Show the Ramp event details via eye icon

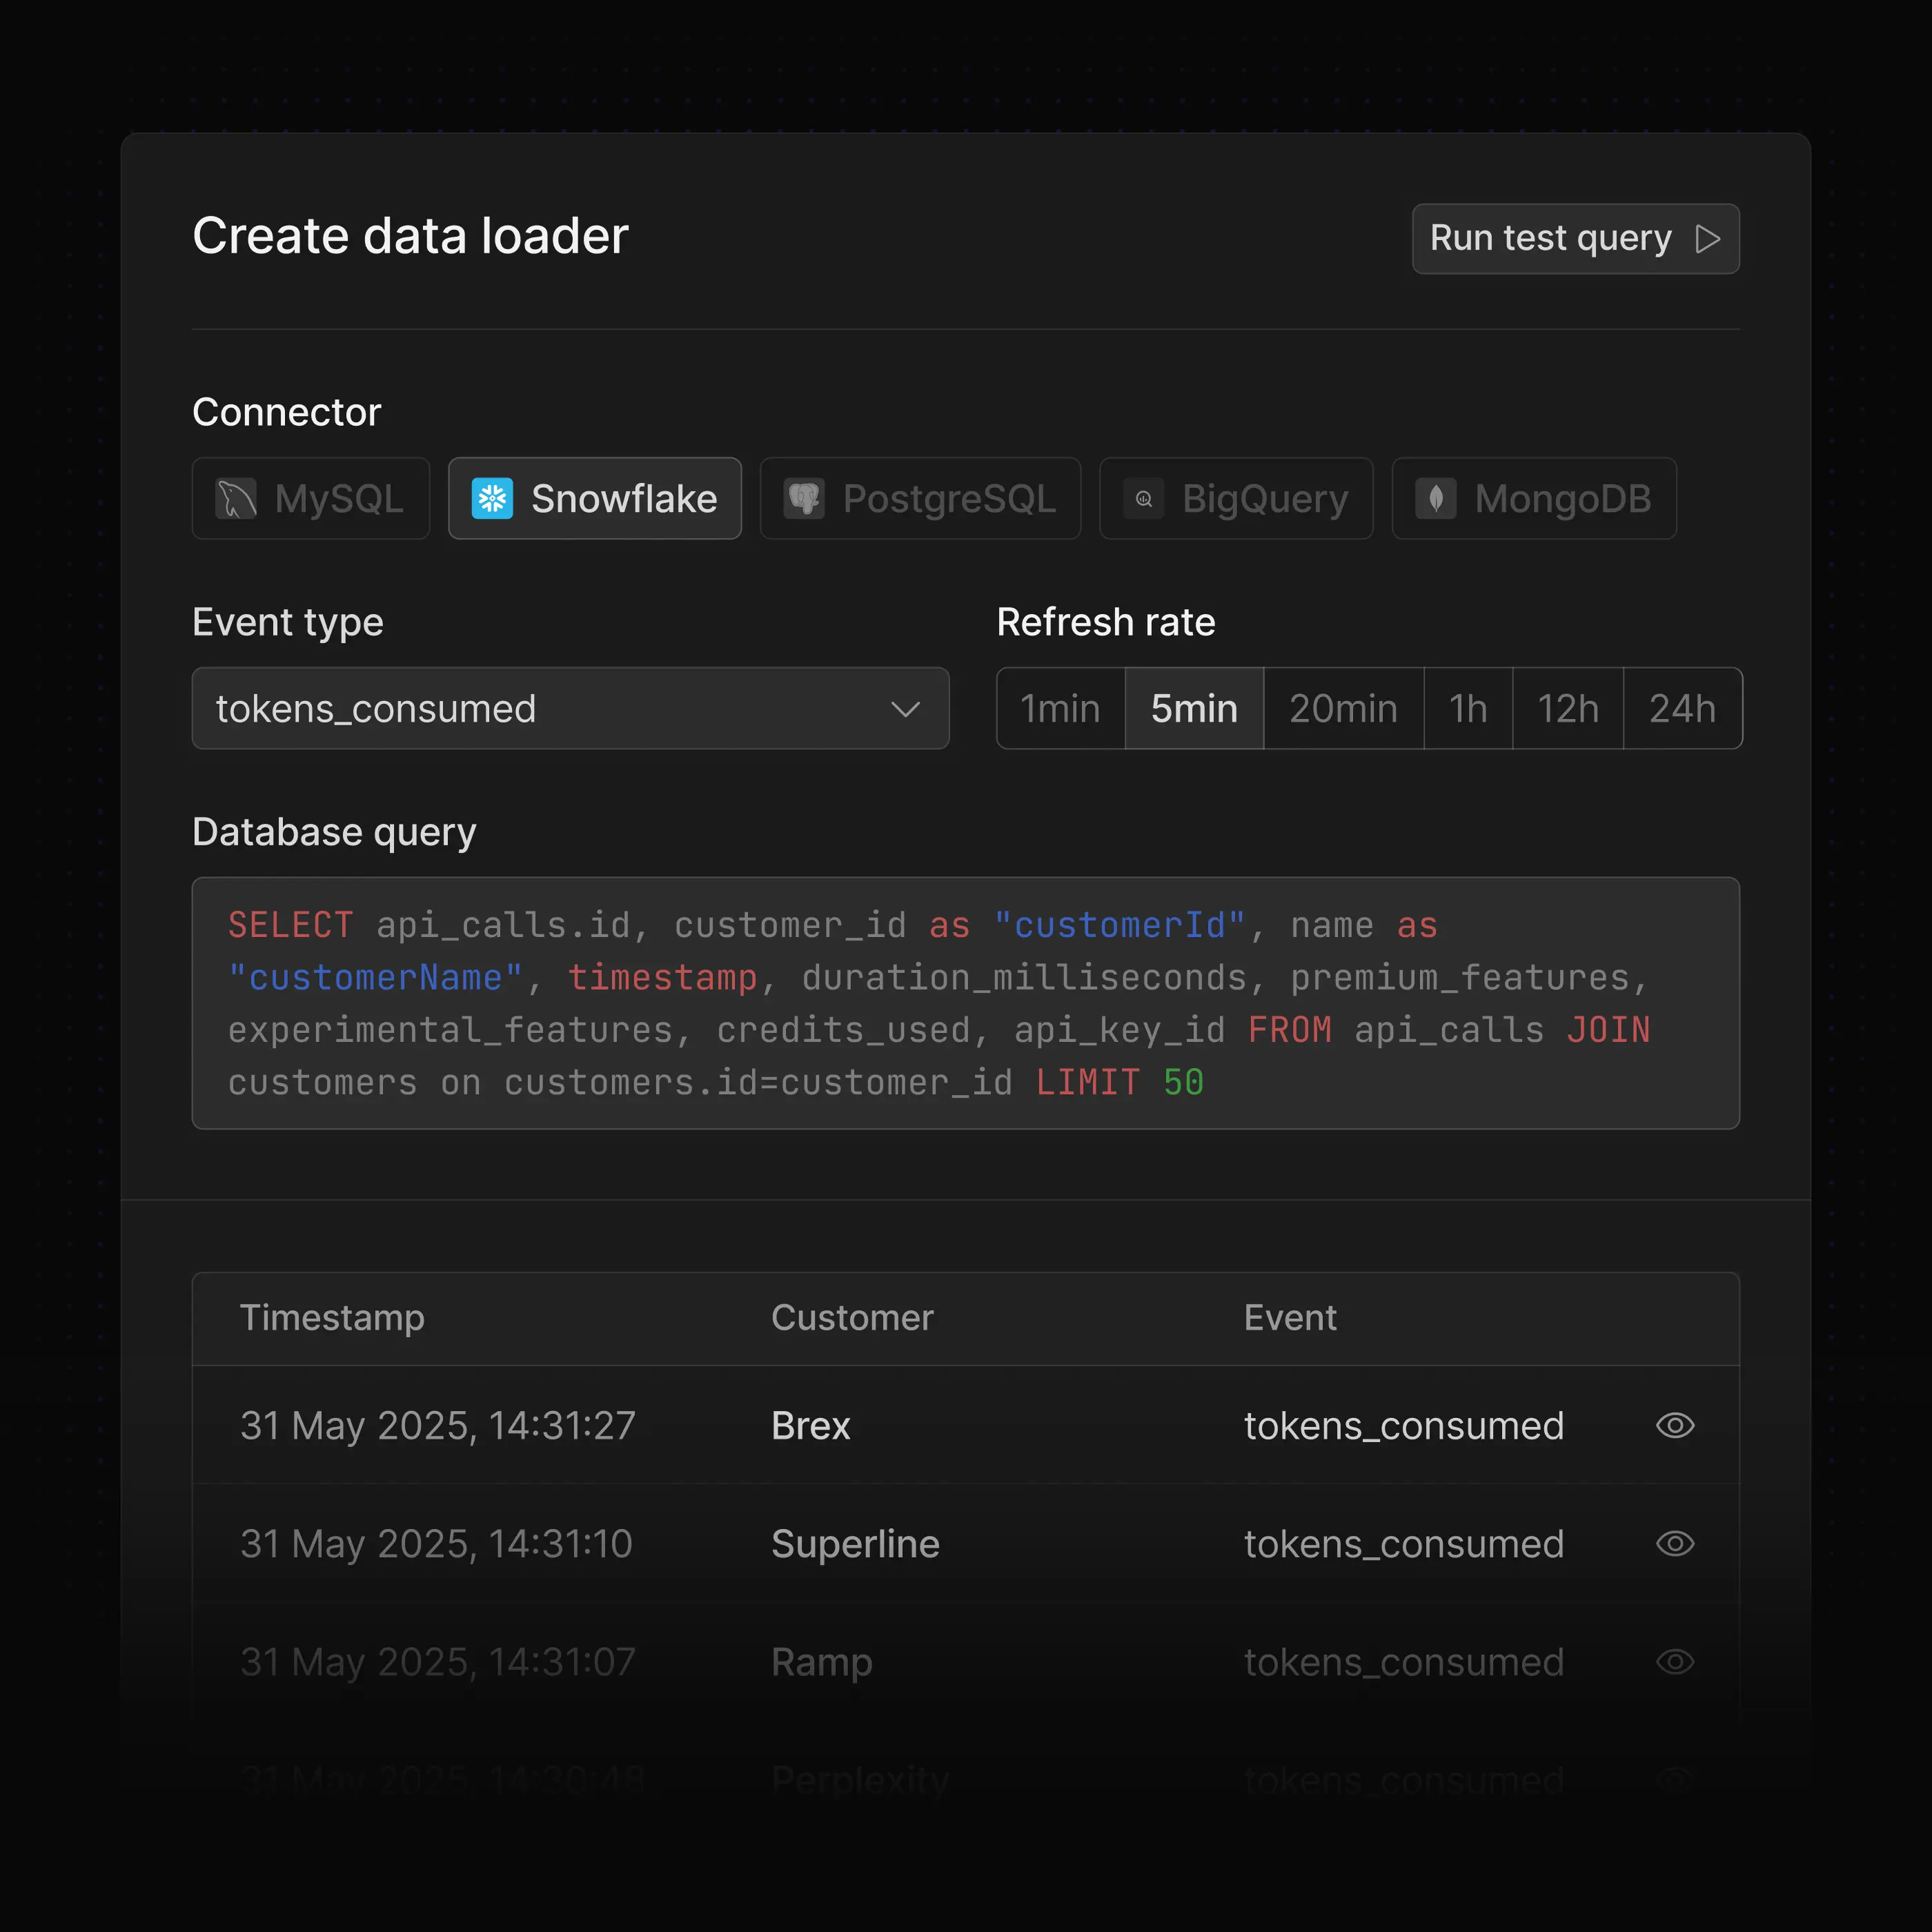point(1675,1661)
